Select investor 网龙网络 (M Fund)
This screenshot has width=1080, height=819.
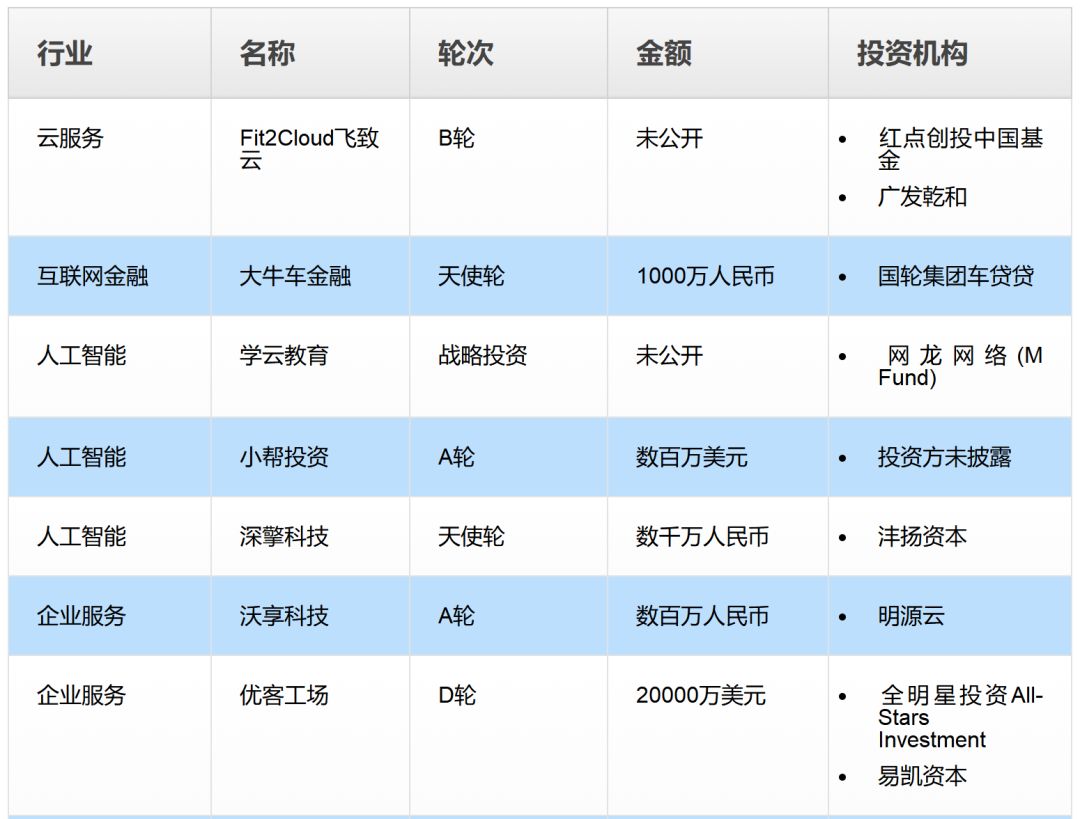[960, 366]
